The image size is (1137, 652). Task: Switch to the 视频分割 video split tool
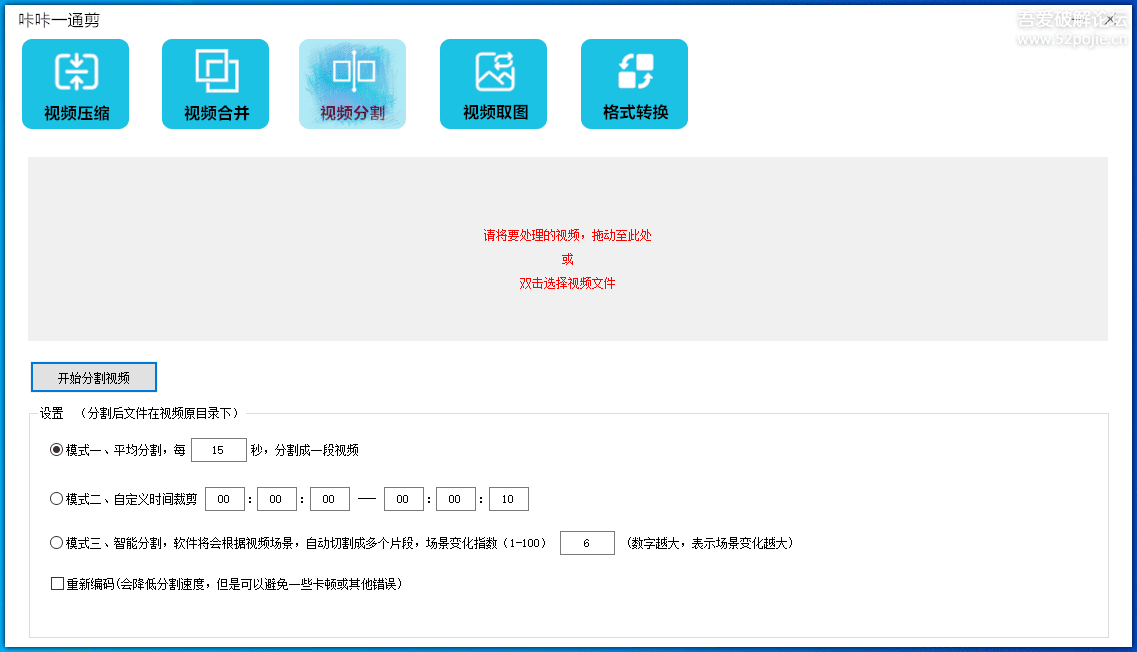click(352, 84)
